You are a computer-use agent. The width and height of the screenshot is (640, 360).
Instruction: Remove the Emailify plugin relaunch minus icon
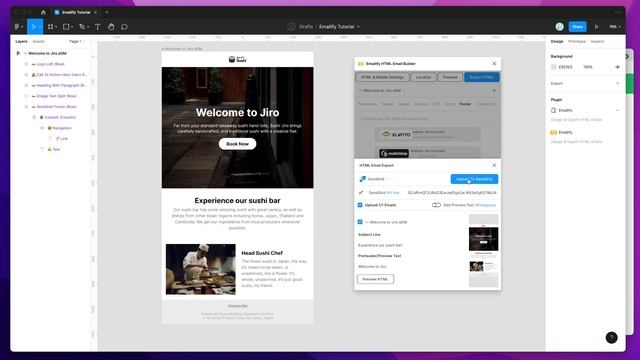(618, 110)
